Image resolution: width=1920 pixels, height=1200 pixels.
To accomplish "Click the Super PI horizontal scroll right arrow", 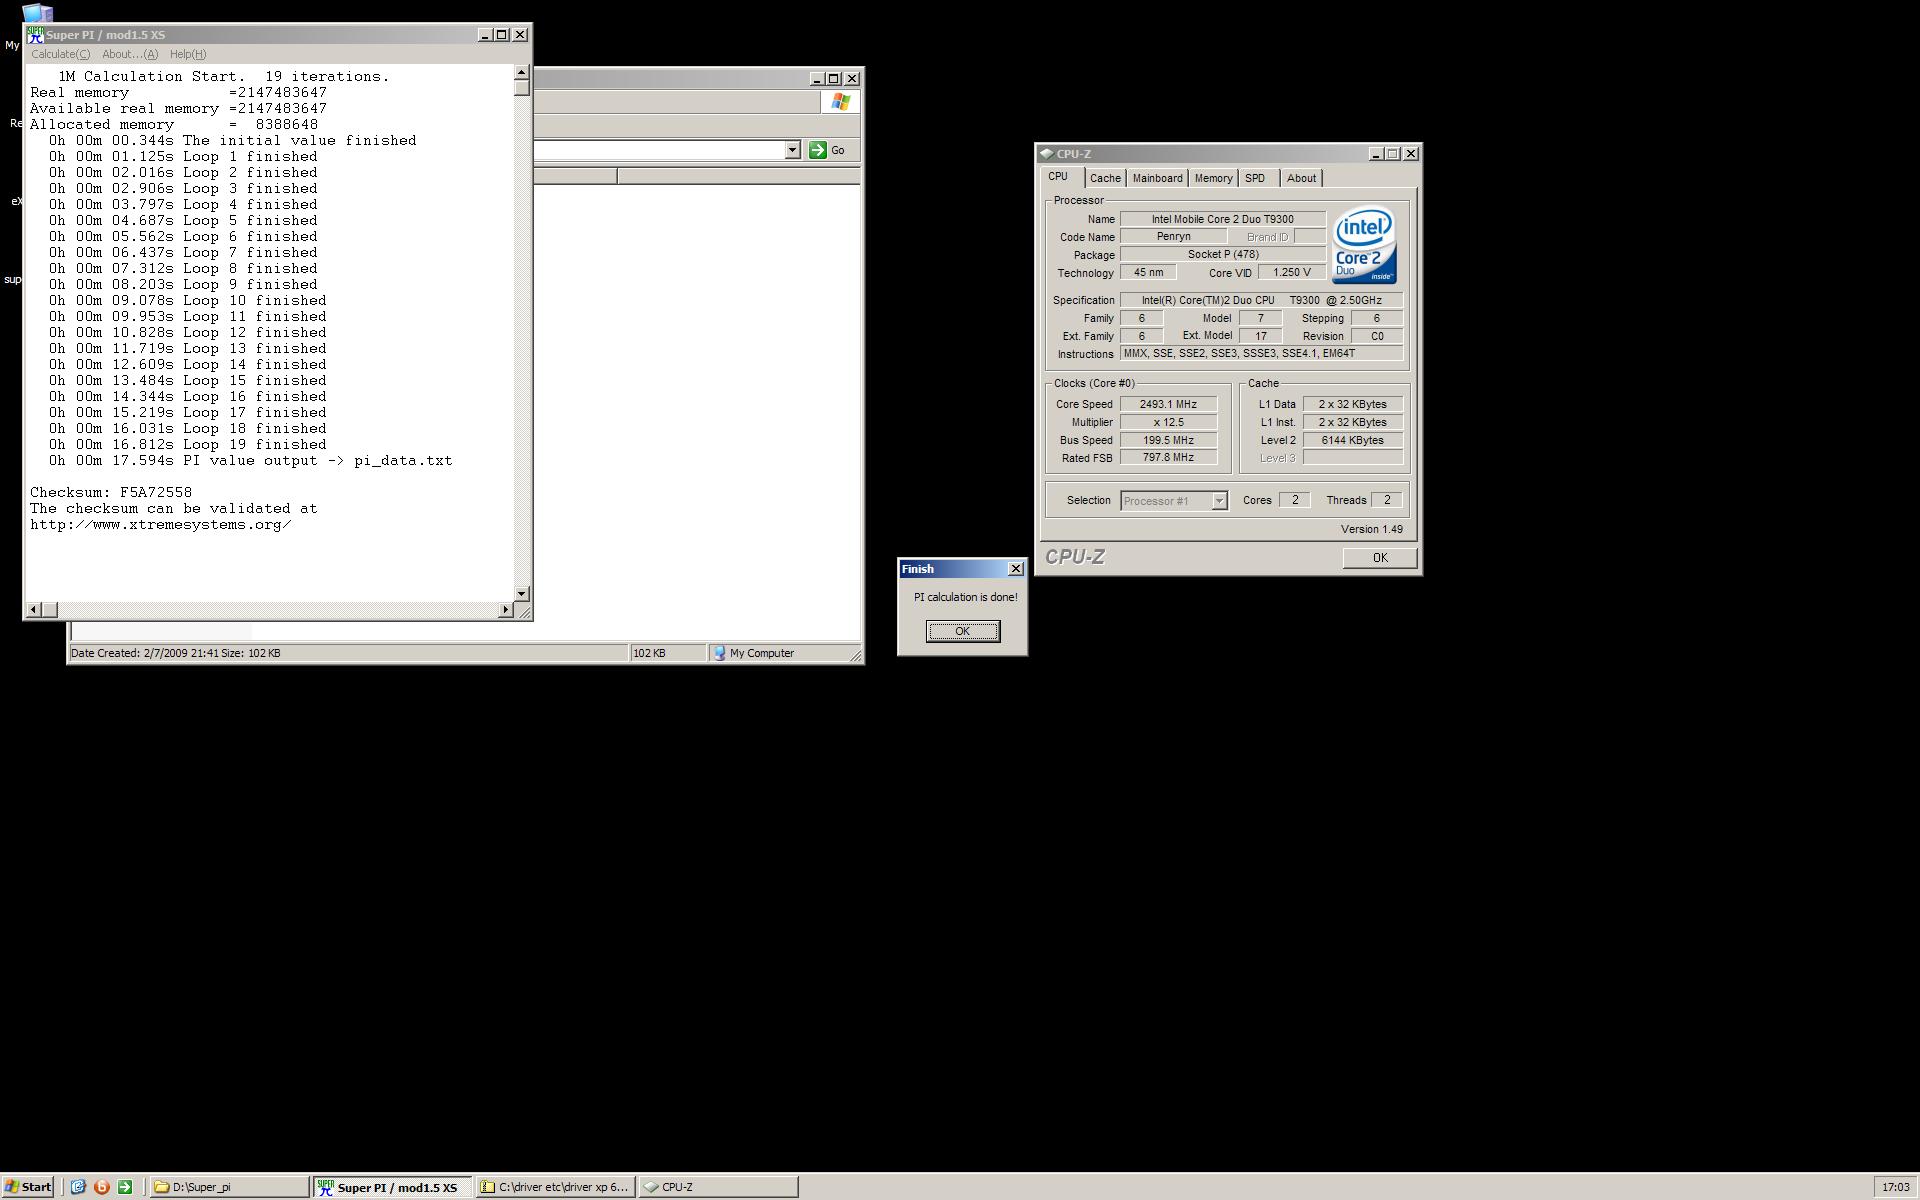I will point(505,610).
